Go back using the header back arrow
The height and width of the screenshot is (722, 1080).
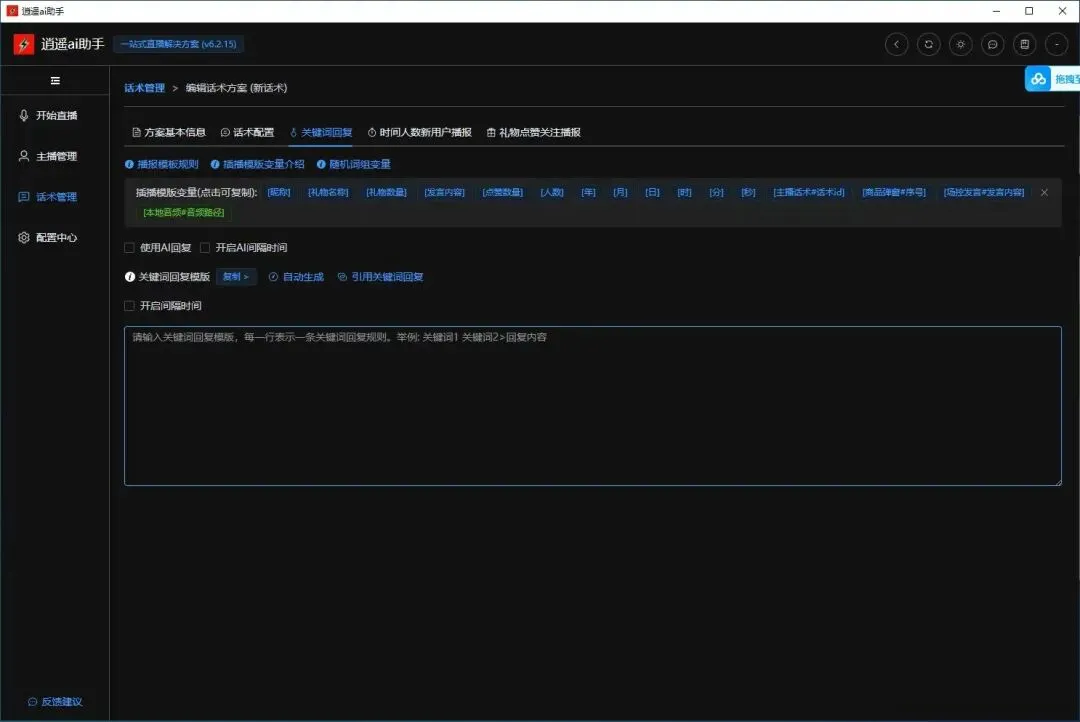pos(896,44)
